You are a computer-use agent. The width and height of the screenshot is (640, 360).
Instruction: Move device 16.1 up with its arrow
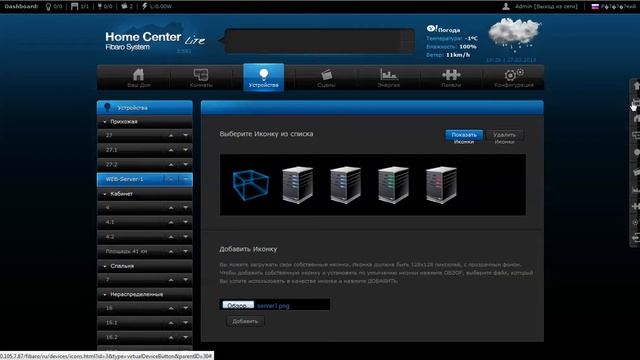[171, 323]
